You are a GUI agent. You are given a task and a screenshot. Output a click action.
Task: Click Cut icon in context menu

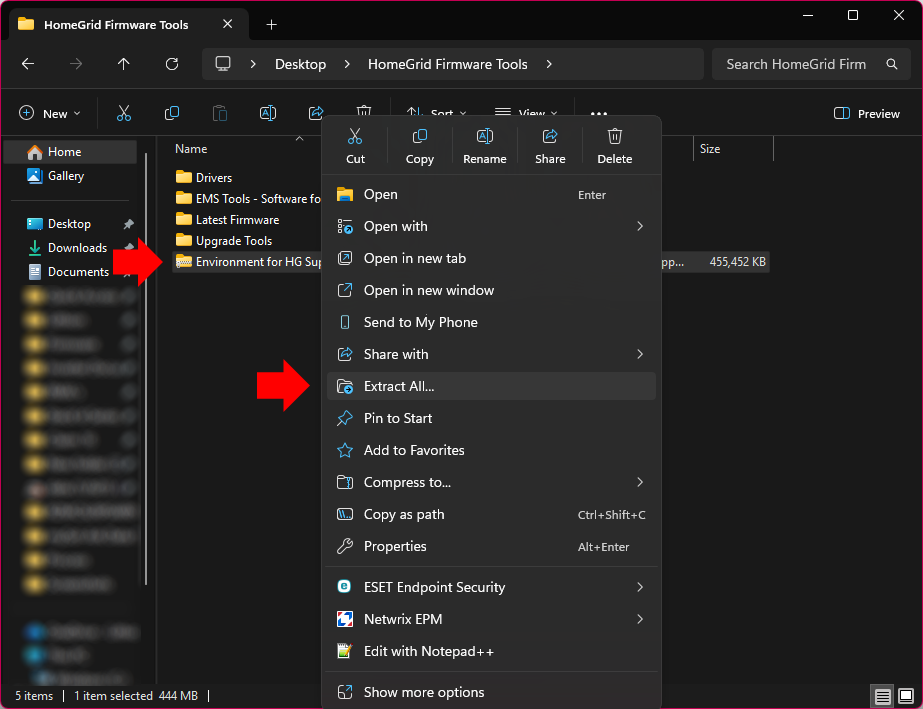pos(355,146)
